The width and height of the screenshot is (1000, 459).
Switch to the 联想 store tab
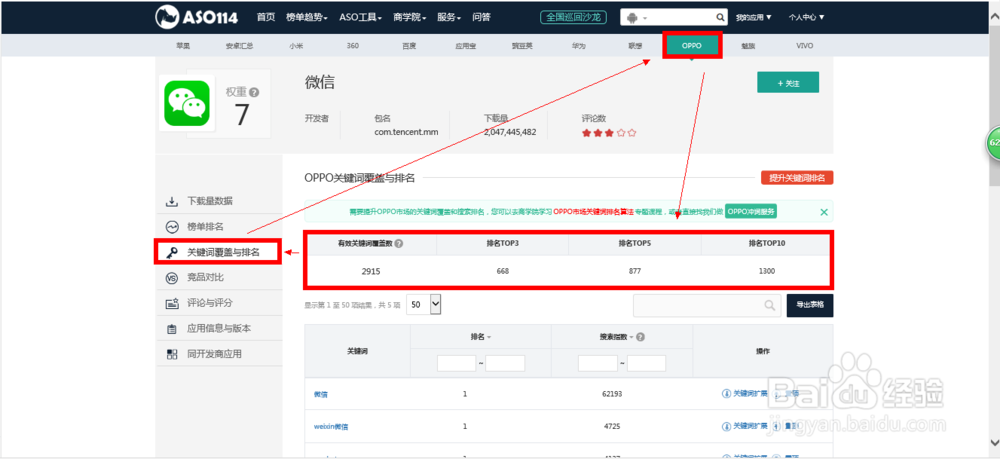tap(635, 46)
